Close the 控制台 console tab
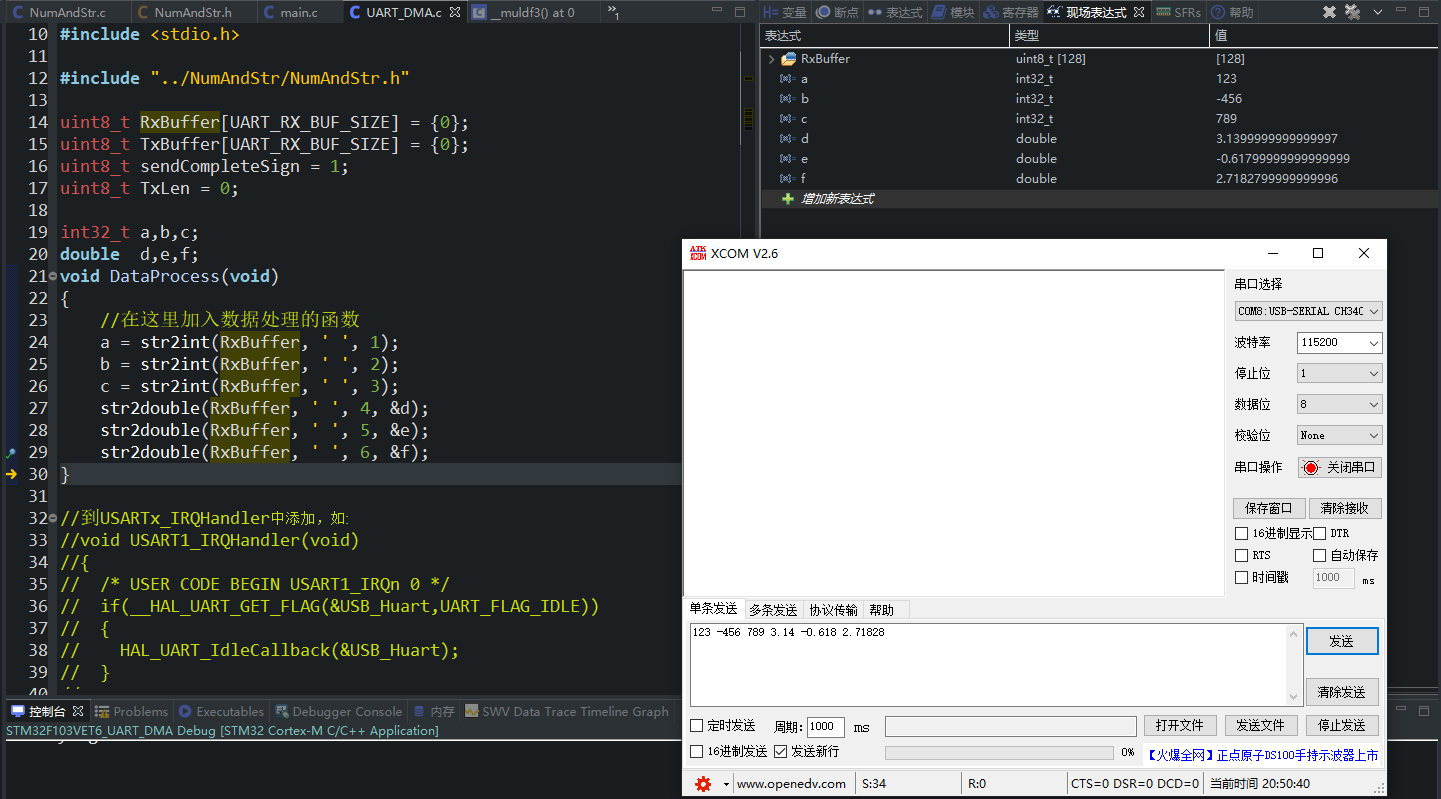The height and width of the screenshot is (799, 1441). [x=76, y=712]
